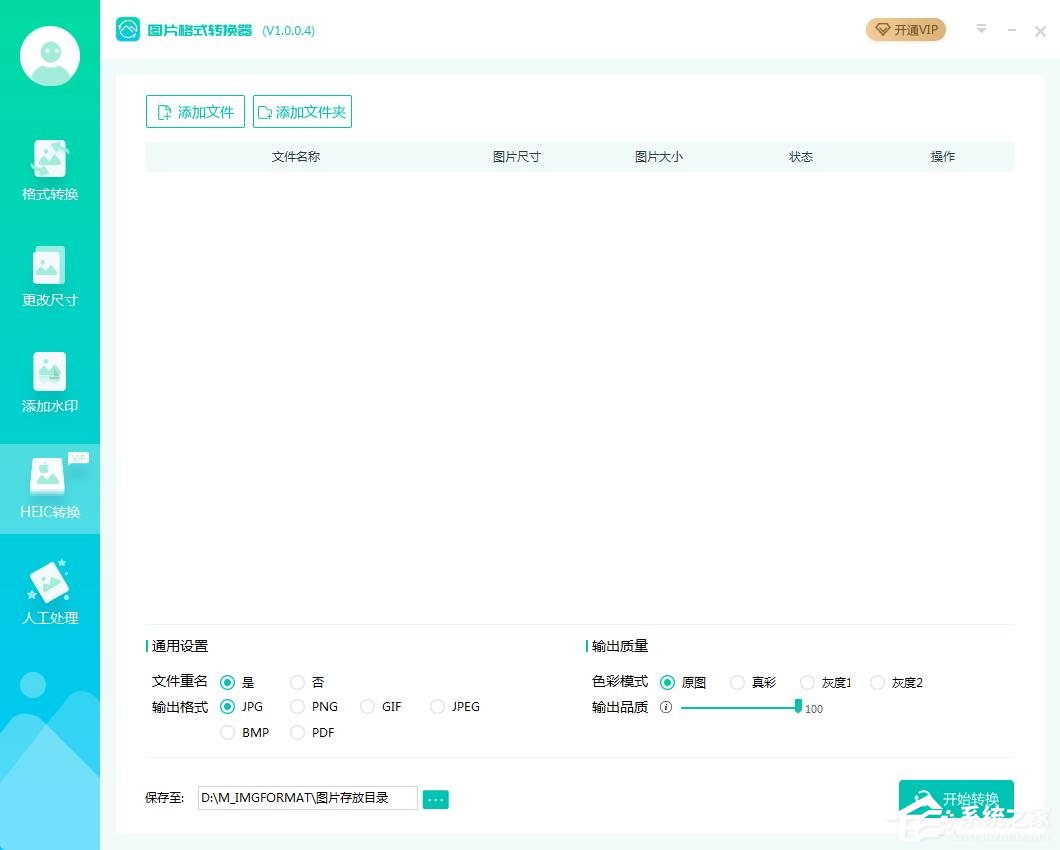Select PNG as the output format
The image size is (1060, 850).
tap(297, 706)
